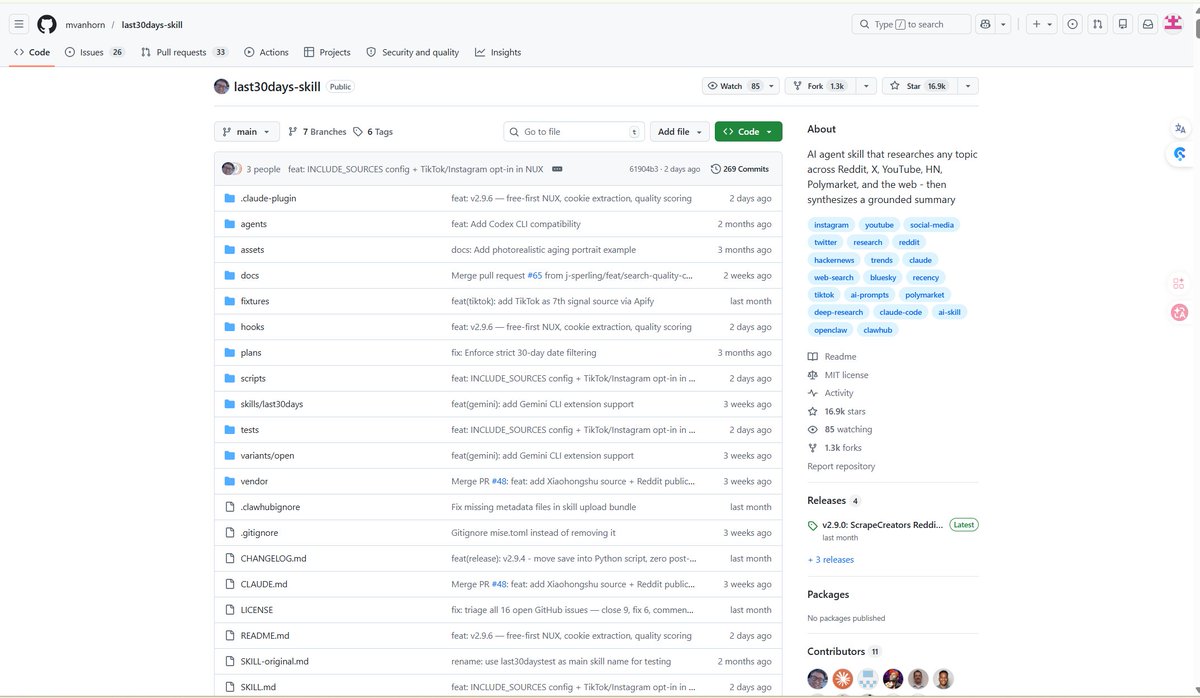This screenshot has height=698, width=1200.
Task: Expand the Fork options dropdown arrow
Action: 865,86
